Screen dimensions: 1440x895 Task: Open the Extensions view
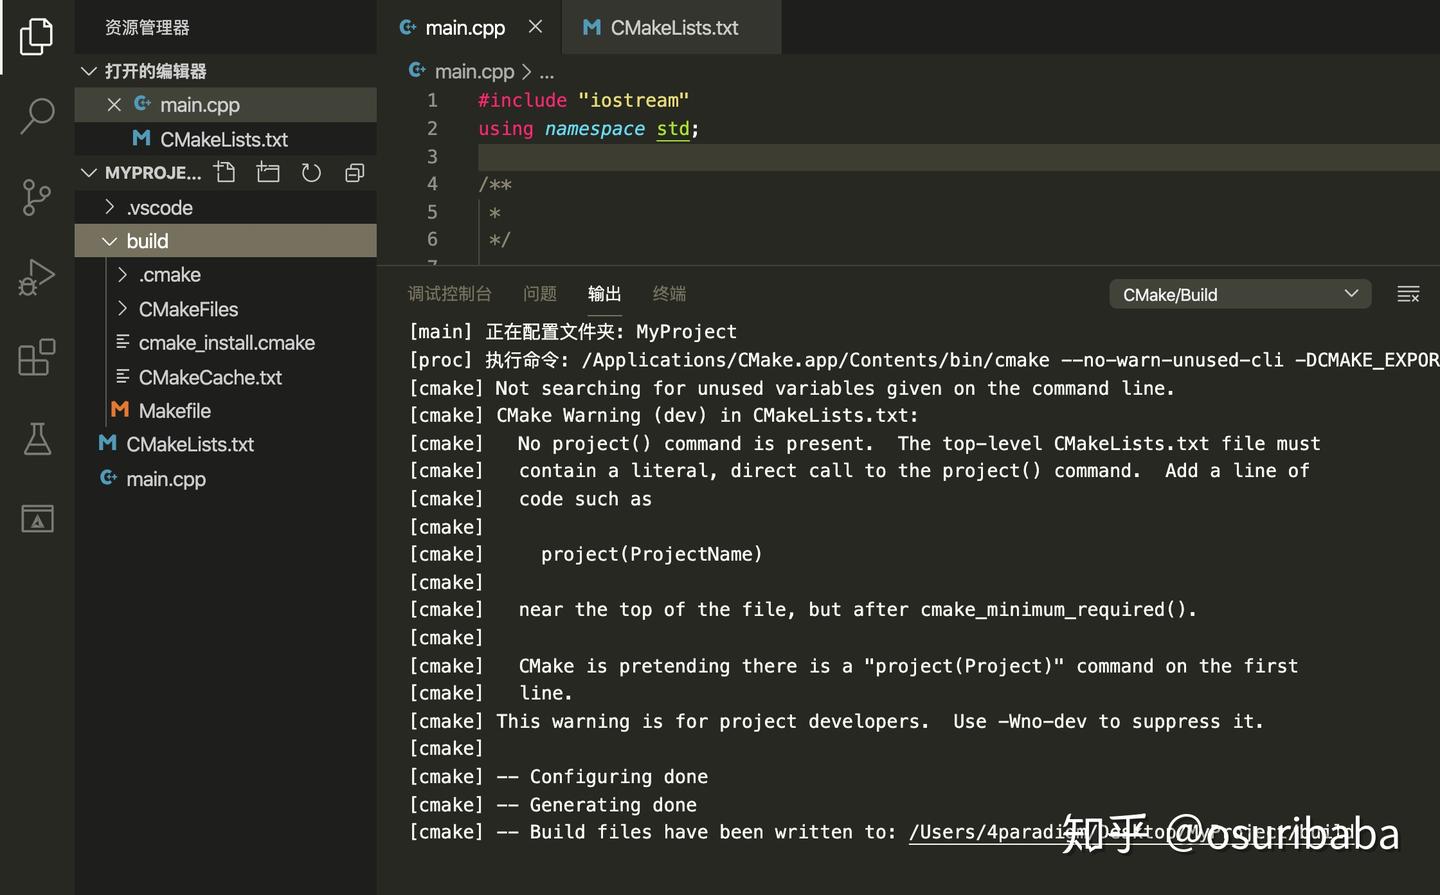pyautogui.click(x=37, y=357)
